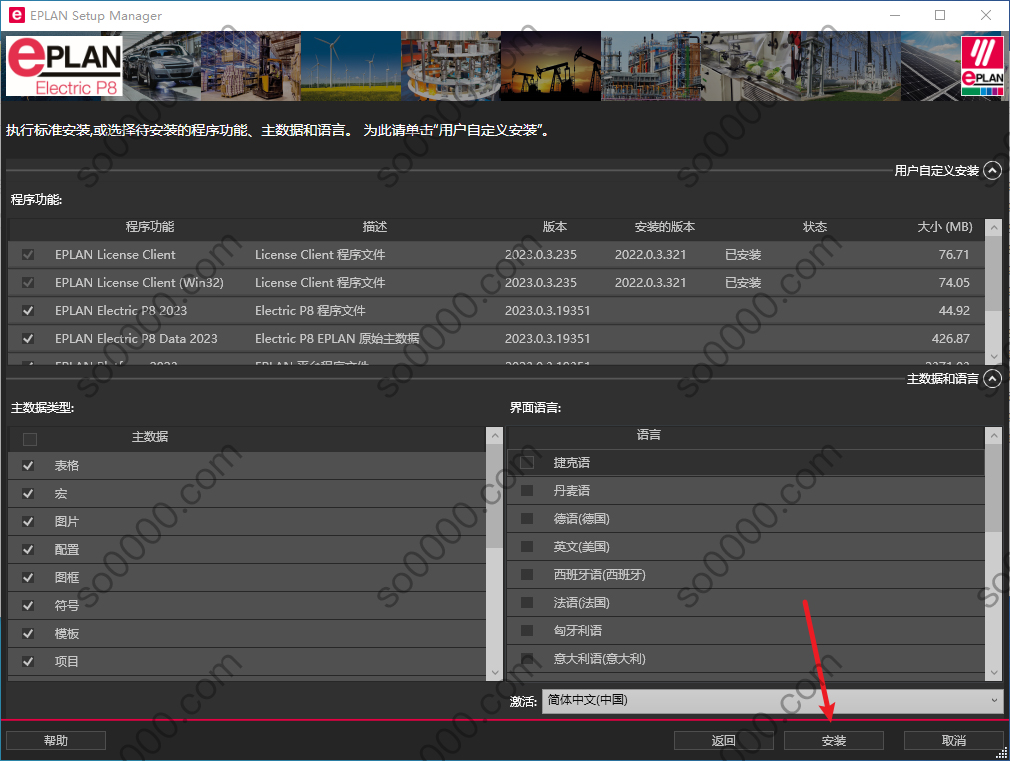Click language list scroll down arrow
This screenshot has width=1010, height=761.
tap(994, 672)
